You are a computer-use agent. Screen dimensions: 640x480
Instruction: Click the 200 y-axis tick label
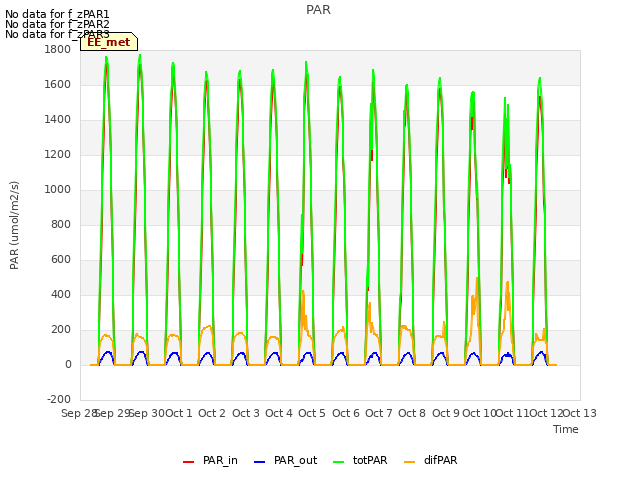[61, 330]
